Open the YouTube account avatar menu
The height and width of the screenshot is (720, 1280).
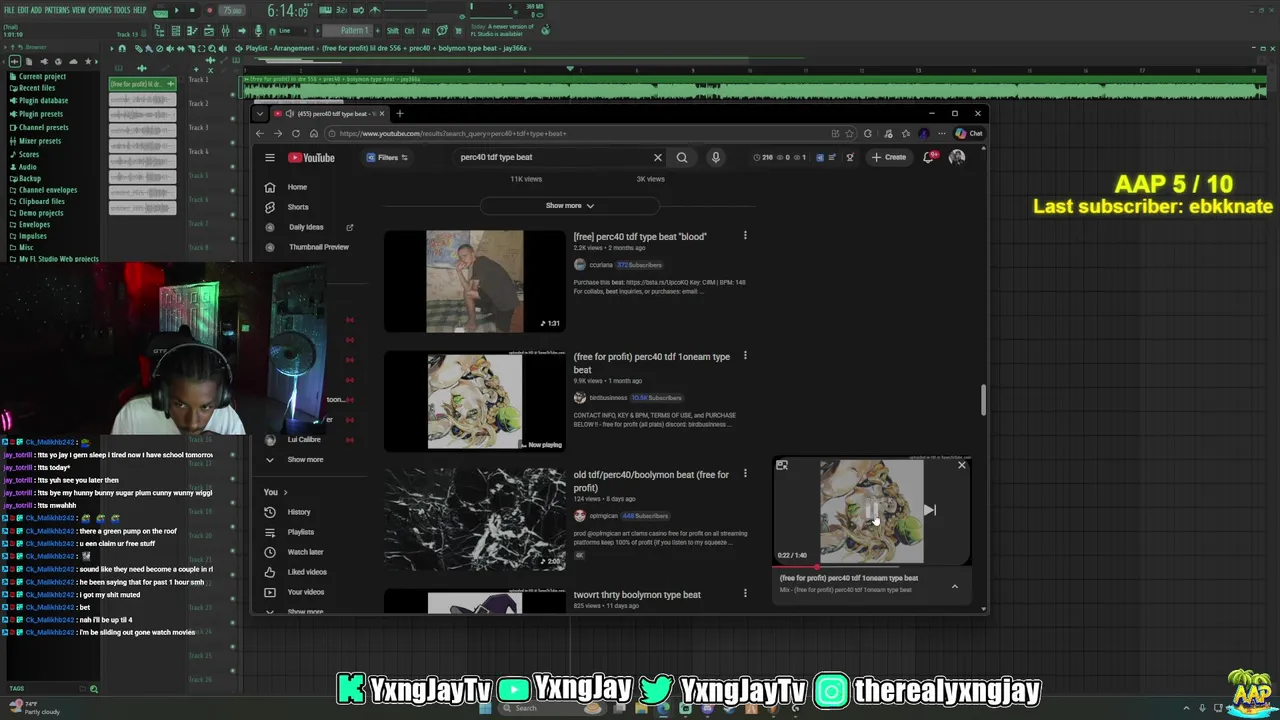(x=957, y=157)
